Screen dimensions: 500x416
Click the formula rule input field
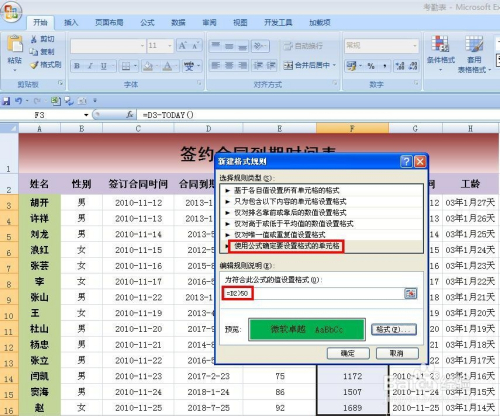(313, 293)
